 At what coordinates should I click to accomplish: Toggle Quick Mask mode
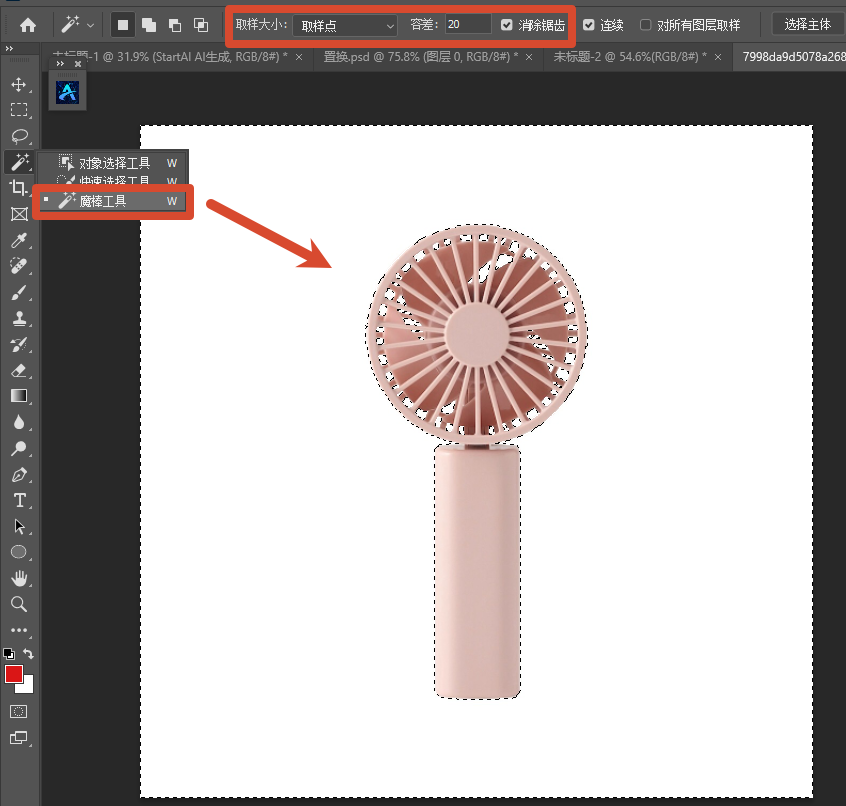pos(18,712)
